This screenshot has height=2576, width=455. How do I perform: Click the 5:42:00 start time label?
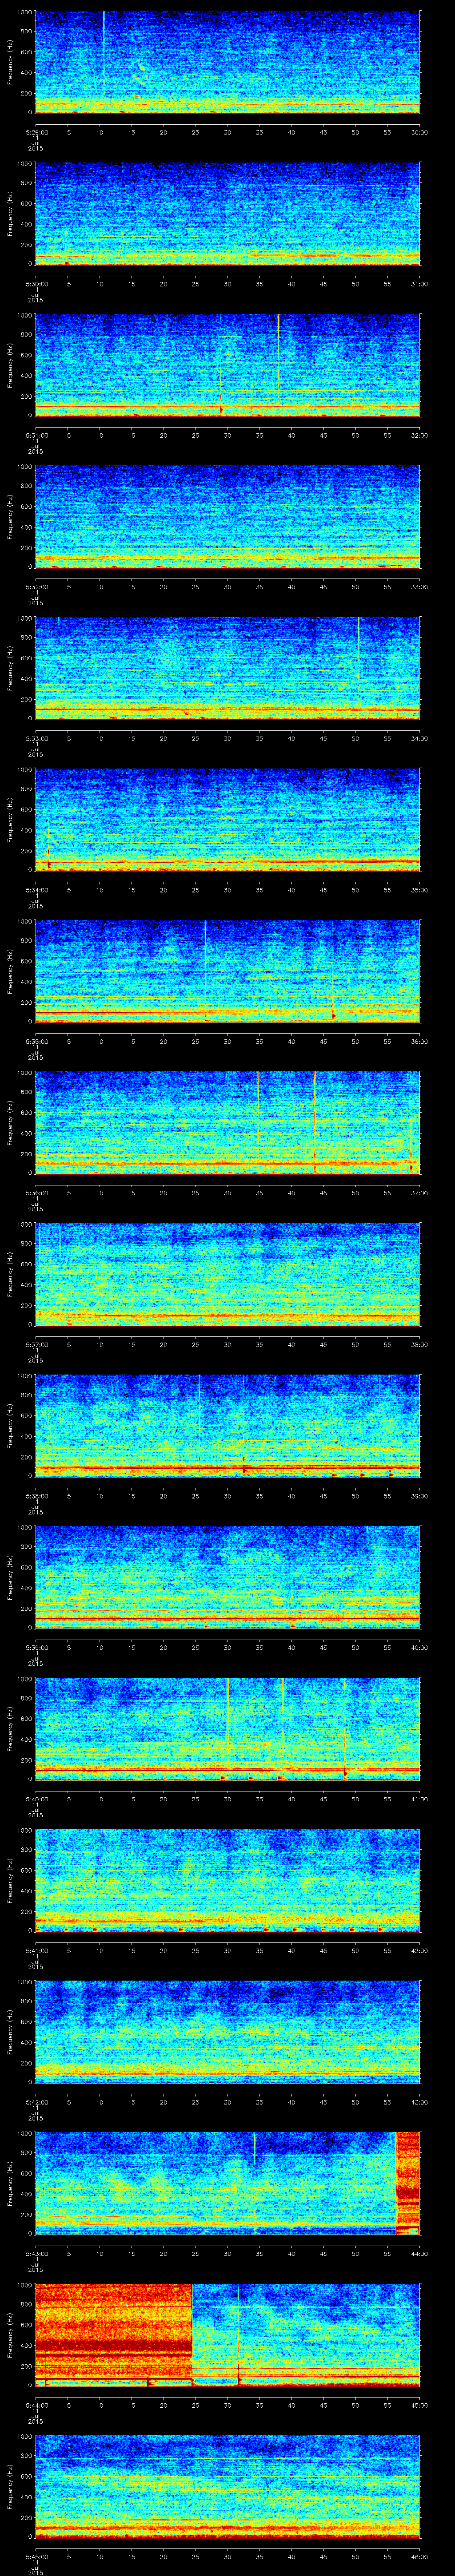tap(36, 2101)
